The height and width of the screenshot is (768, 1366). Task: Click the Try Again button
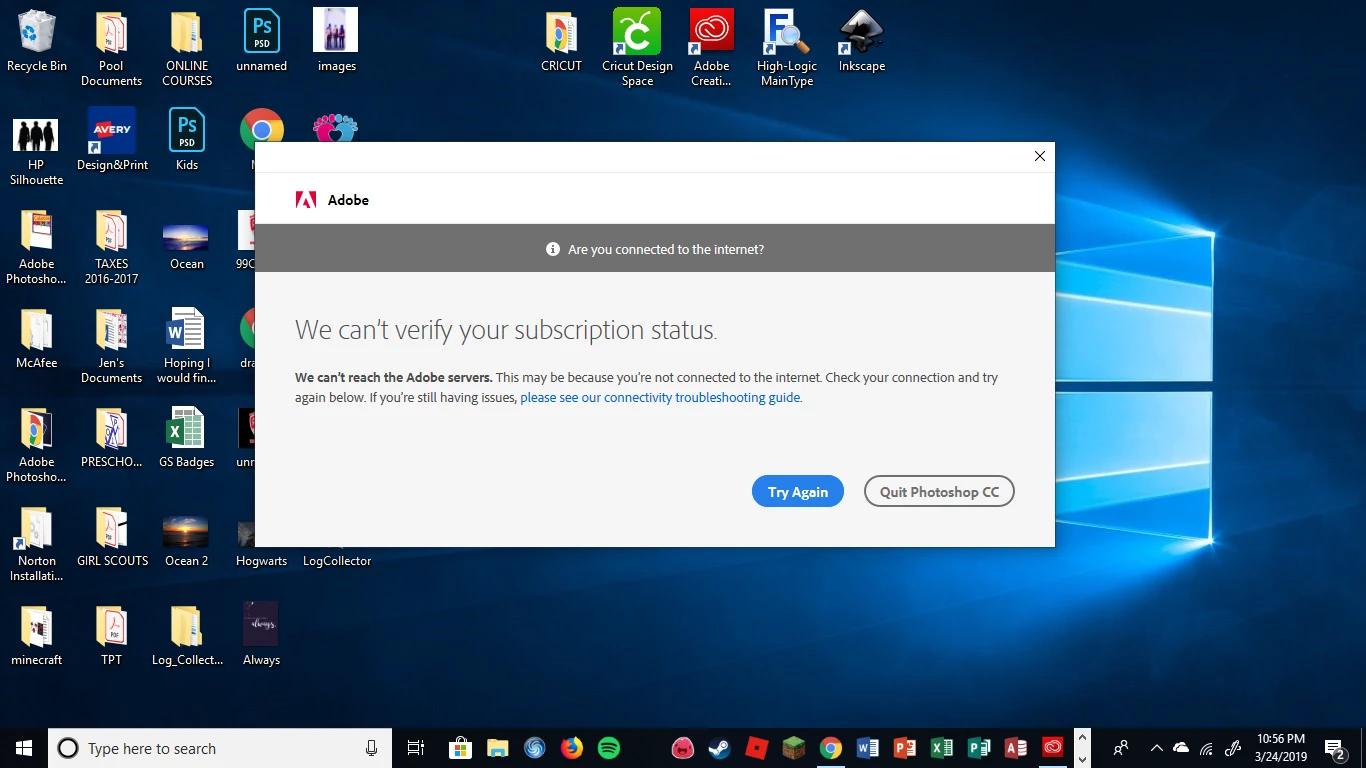coord(797,492)
